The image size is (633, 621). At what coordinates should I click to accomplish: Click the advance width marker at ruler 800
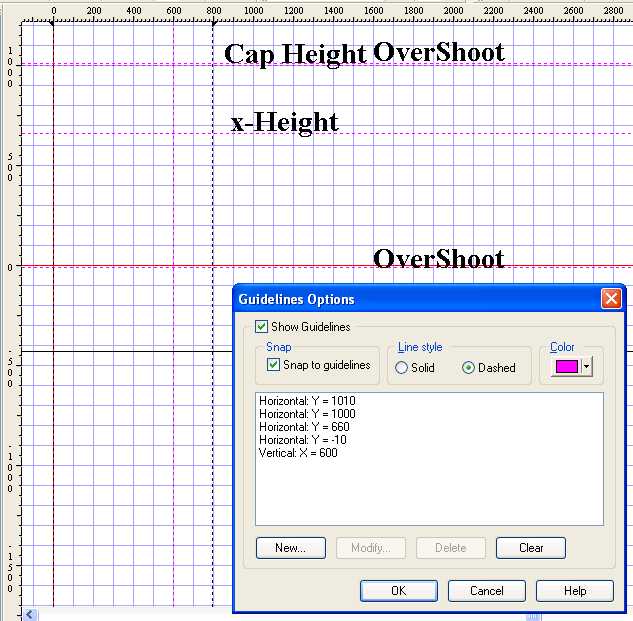214,24
